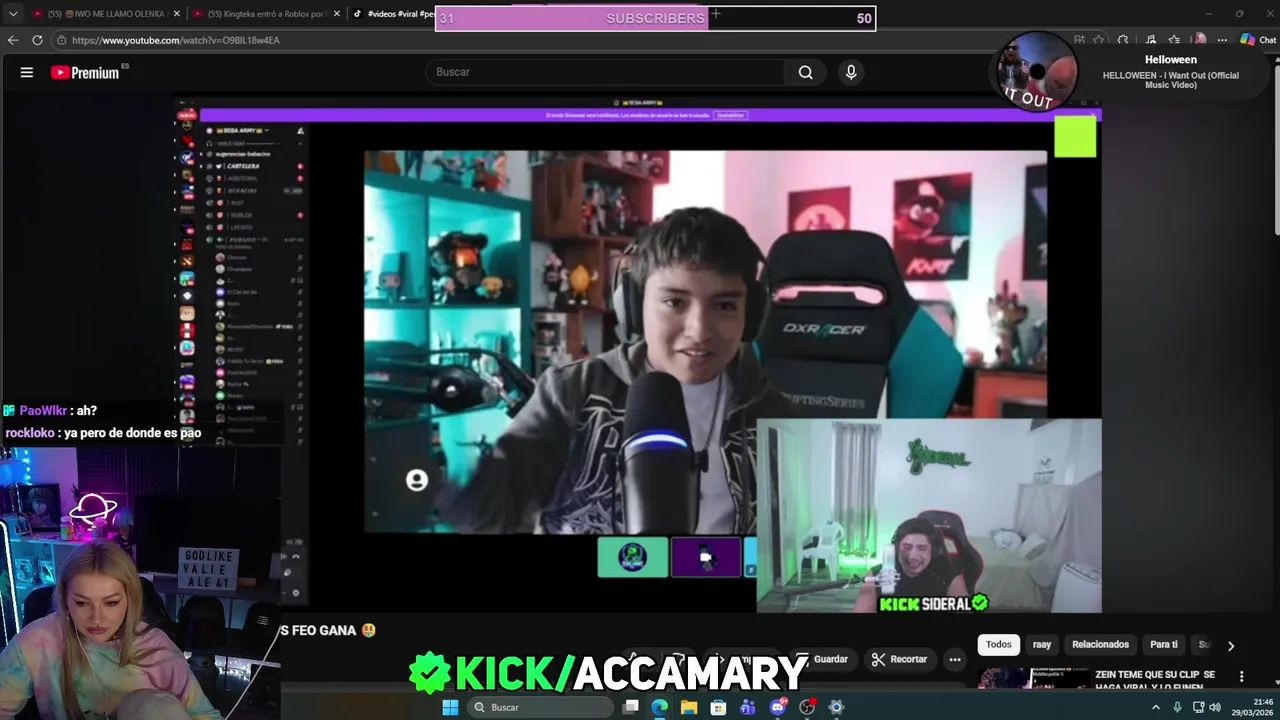Open options for ZEIN TEME video suggestion
The height and width of the screenshot is (720, 1280).
[1242, 677]
